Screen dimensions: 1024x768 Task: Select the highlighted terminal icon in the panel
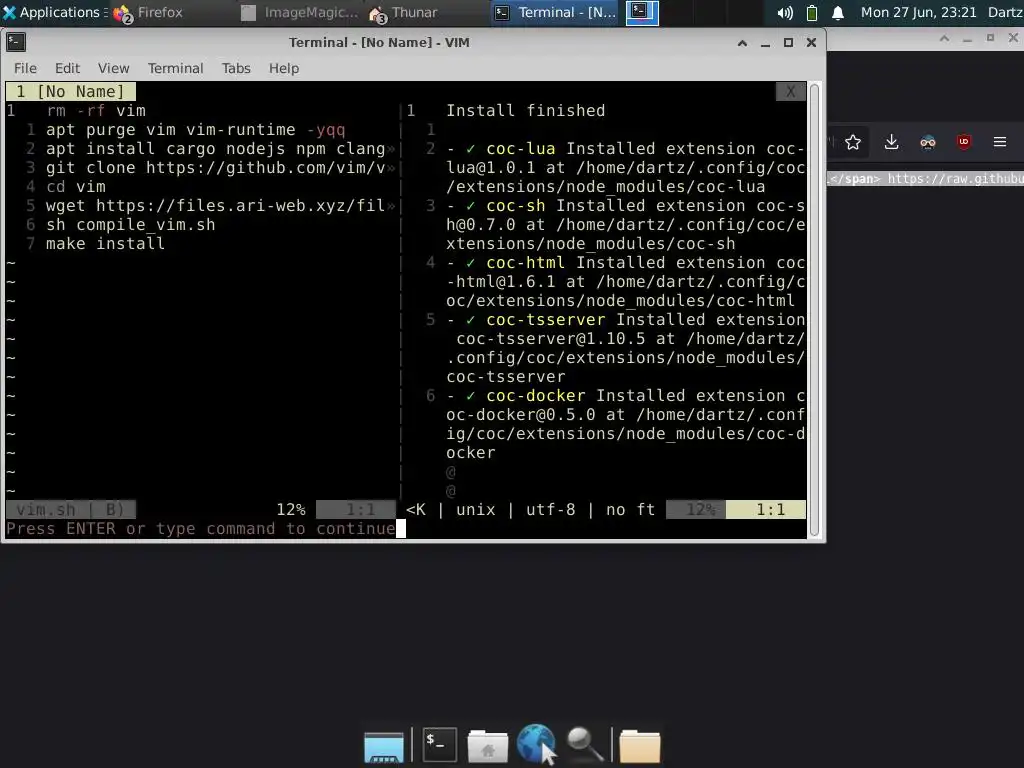click(x=642, y=12)
